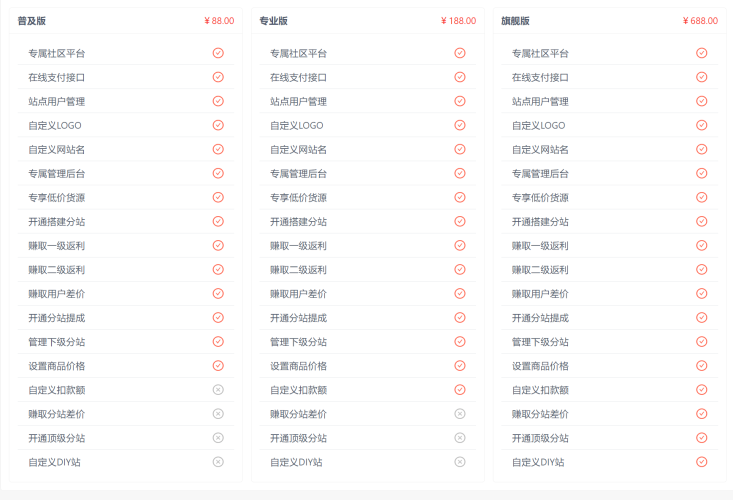Click the 管理下级分站 row label in 旗舰版
Screen dimensions: 733x500
coord(540,342)
